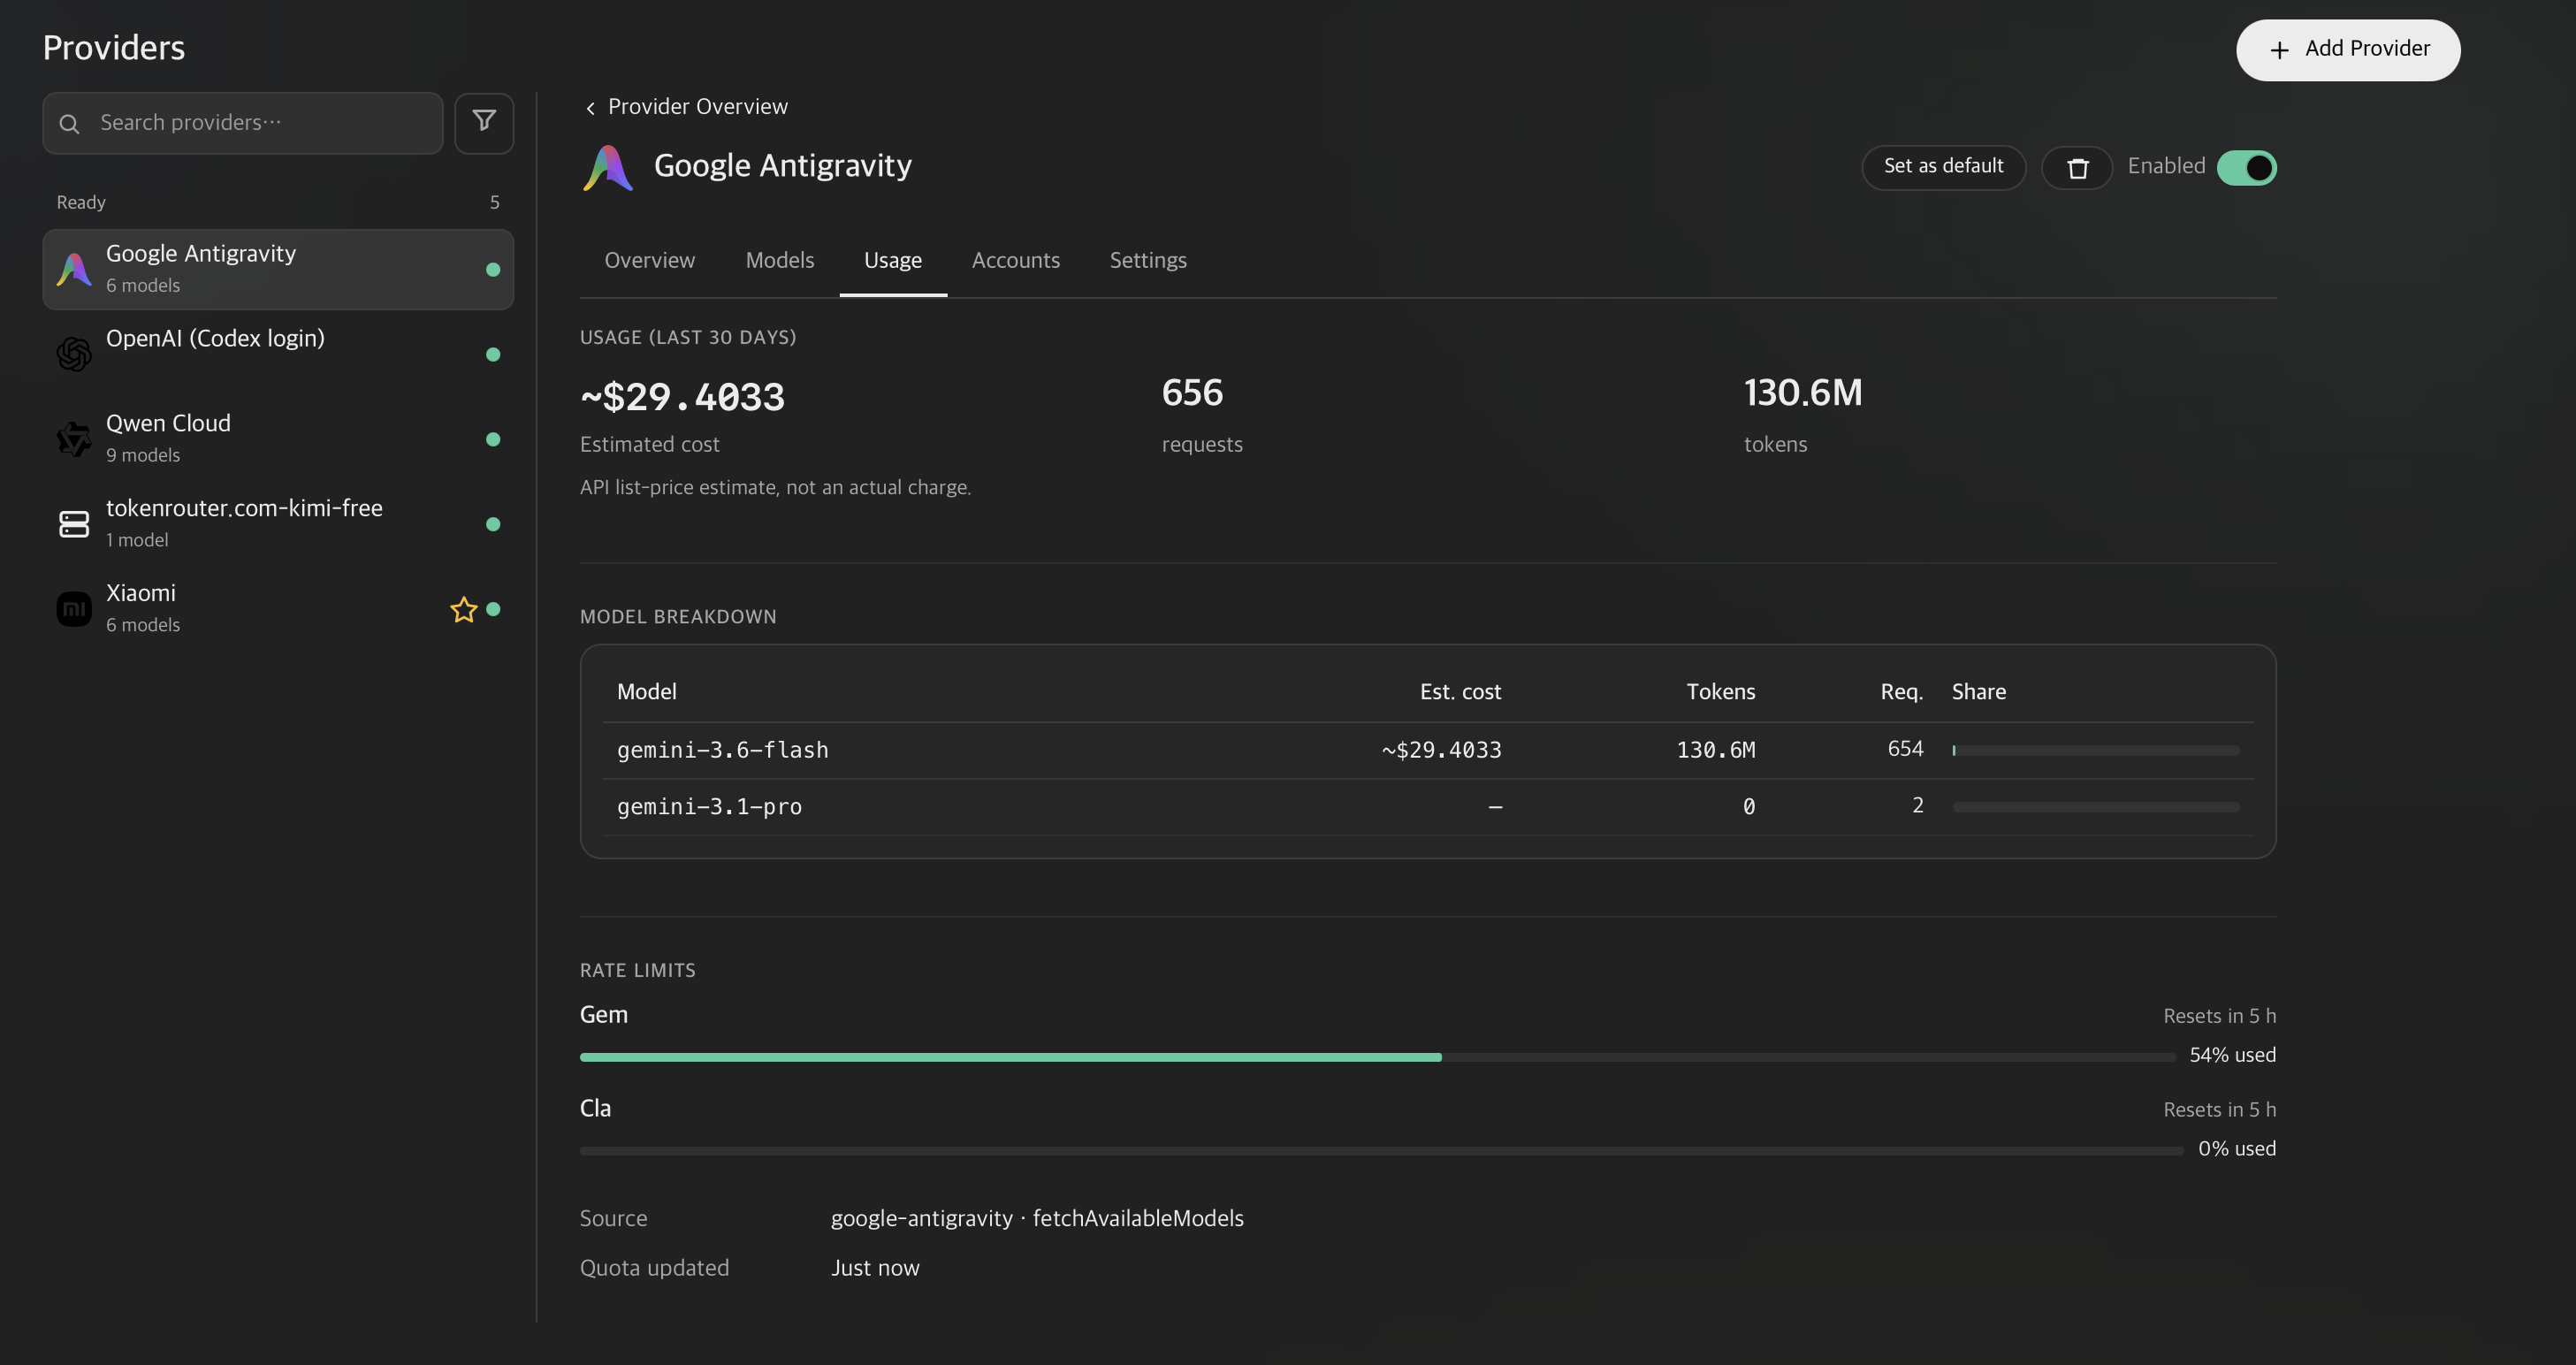Click the Cla rate limit label
The height and width of the screenshot is (1365, 2576).
pos(595,1108)
